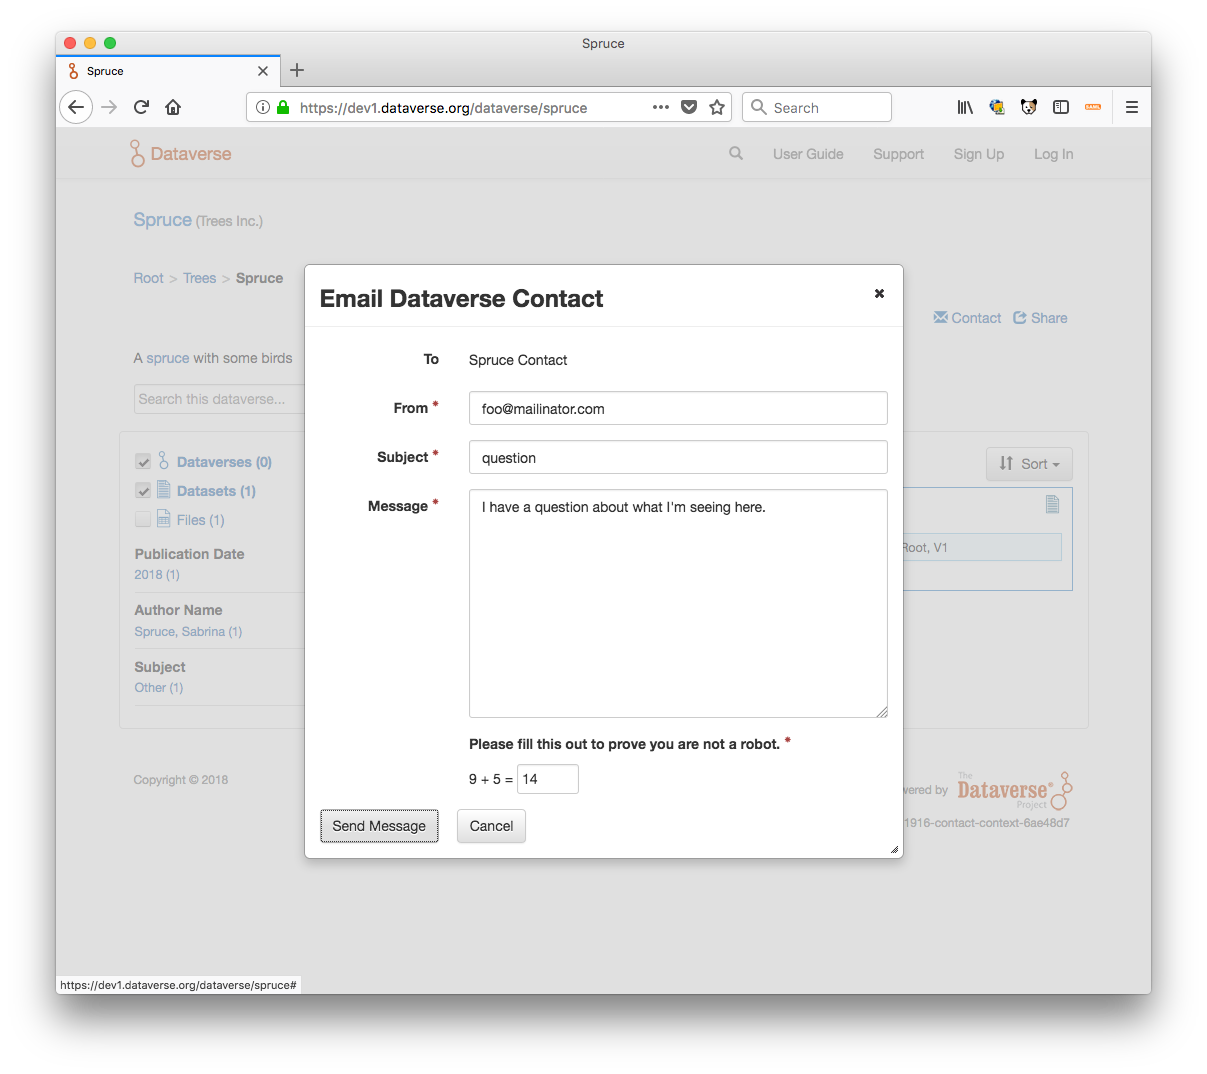Toggle the Dataverses (0) checkbox

pyautogui.click(x=143, y=462)
